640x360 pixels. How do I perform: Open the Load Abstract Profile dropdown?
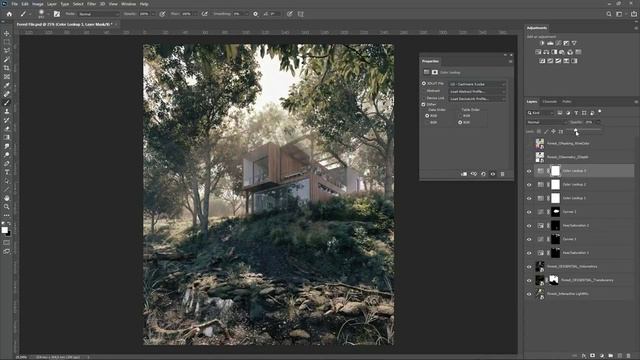[477, 91]
